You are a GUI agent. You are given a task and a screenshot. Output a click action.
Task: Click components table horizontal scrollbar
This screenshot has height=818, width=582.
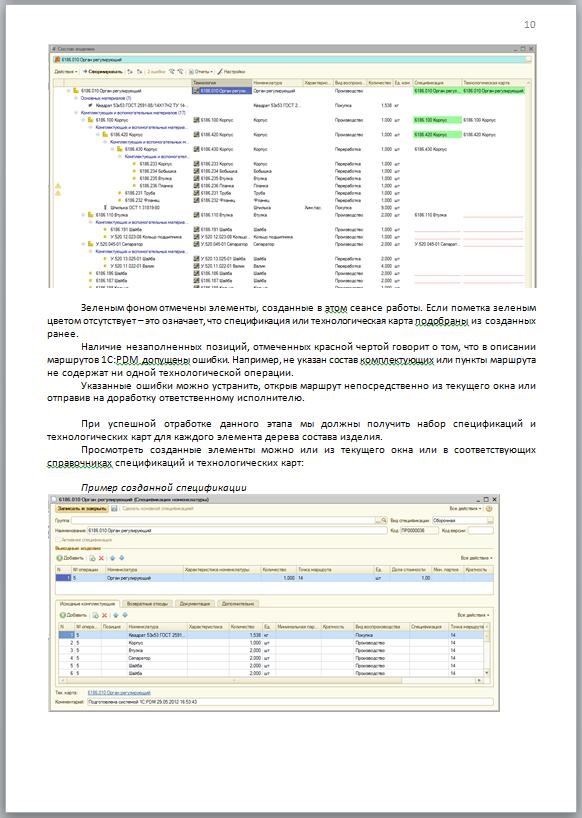click(271, 680)
